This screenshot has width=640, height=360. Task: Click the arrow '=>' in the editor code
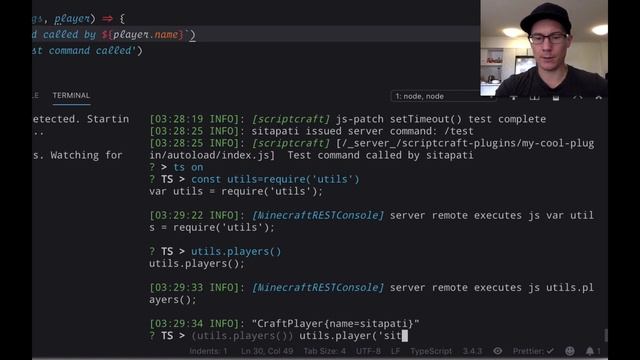point(107,19)
